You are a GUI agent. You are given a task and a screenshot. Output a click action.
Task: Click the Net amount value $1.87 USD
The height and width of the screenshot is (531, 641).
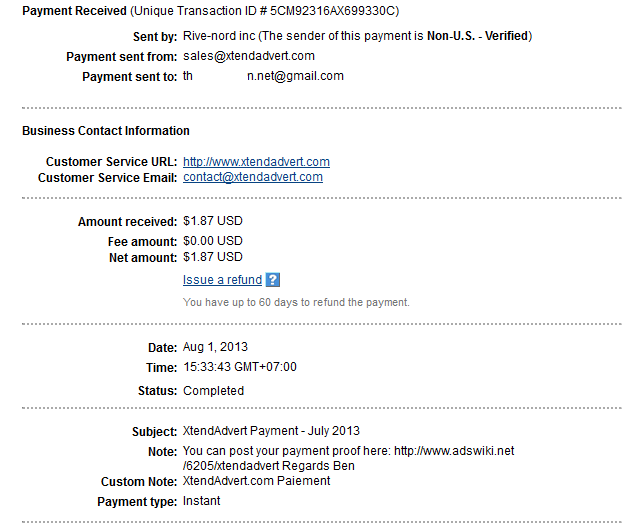213,258
